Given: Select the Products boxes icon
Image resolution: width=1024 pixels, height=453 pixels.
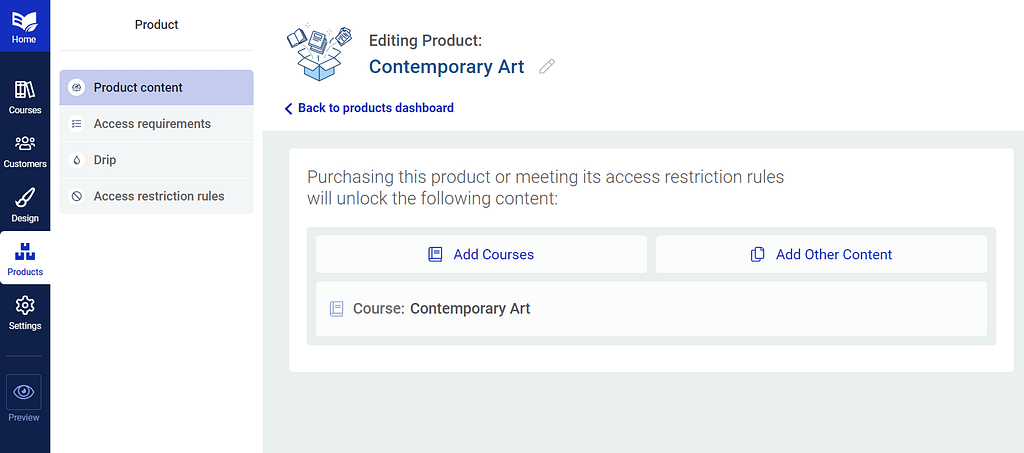Looking at the screenshot, I should pyautogui.click(x=25, y=258).
